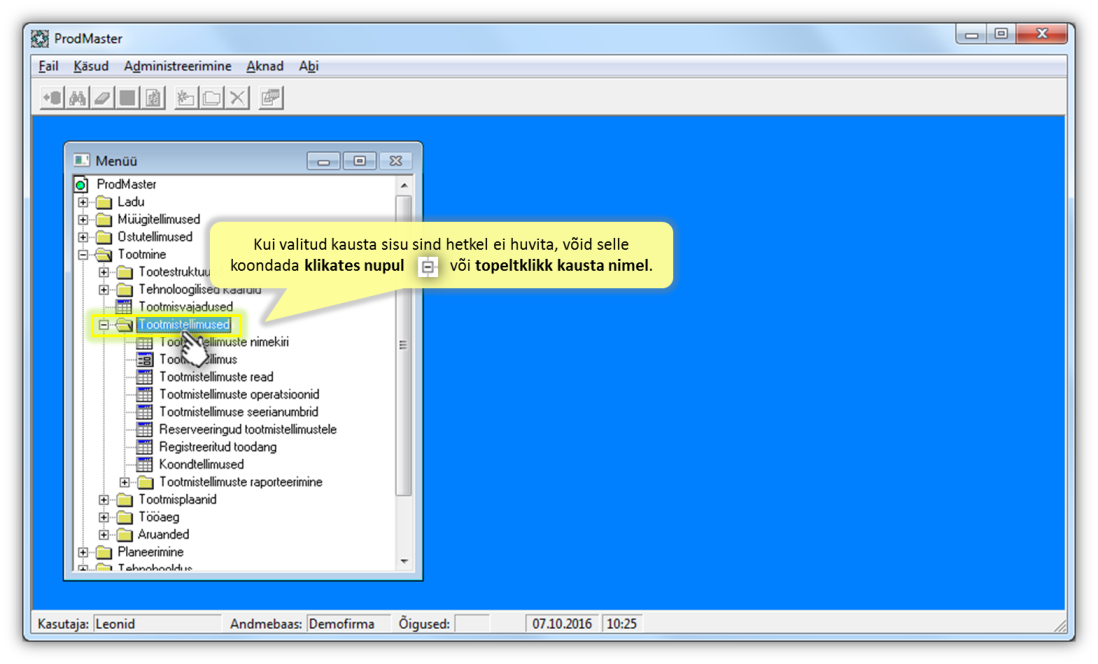Click the ProdMaster root node icon

[81, 184]
